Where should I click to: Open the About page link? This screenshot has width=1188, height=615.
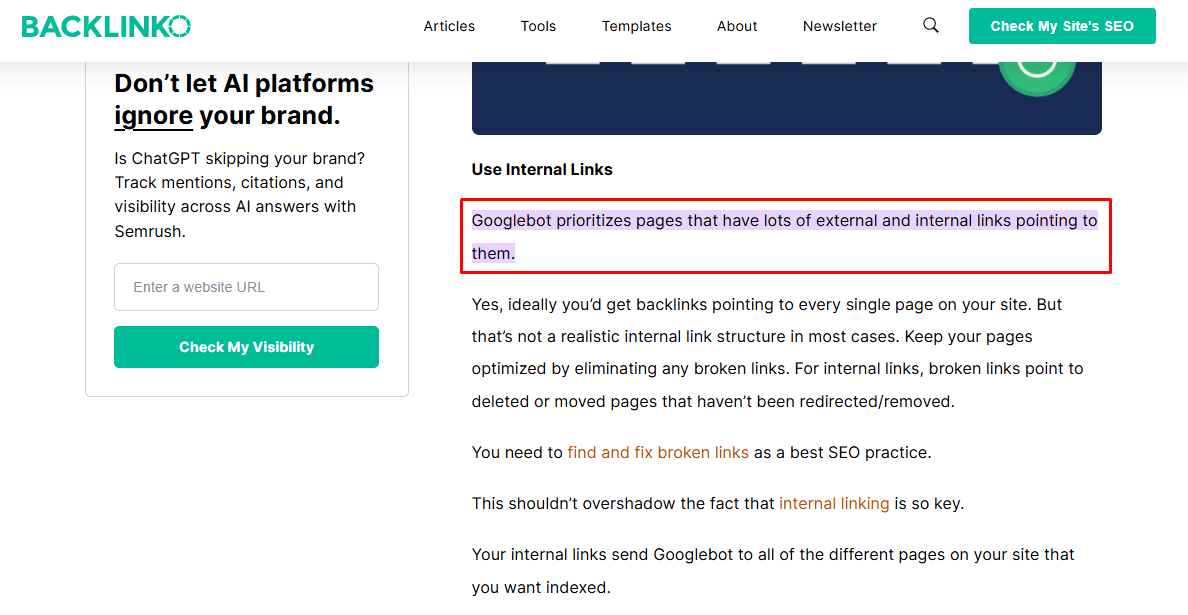[x=737, y=26]
